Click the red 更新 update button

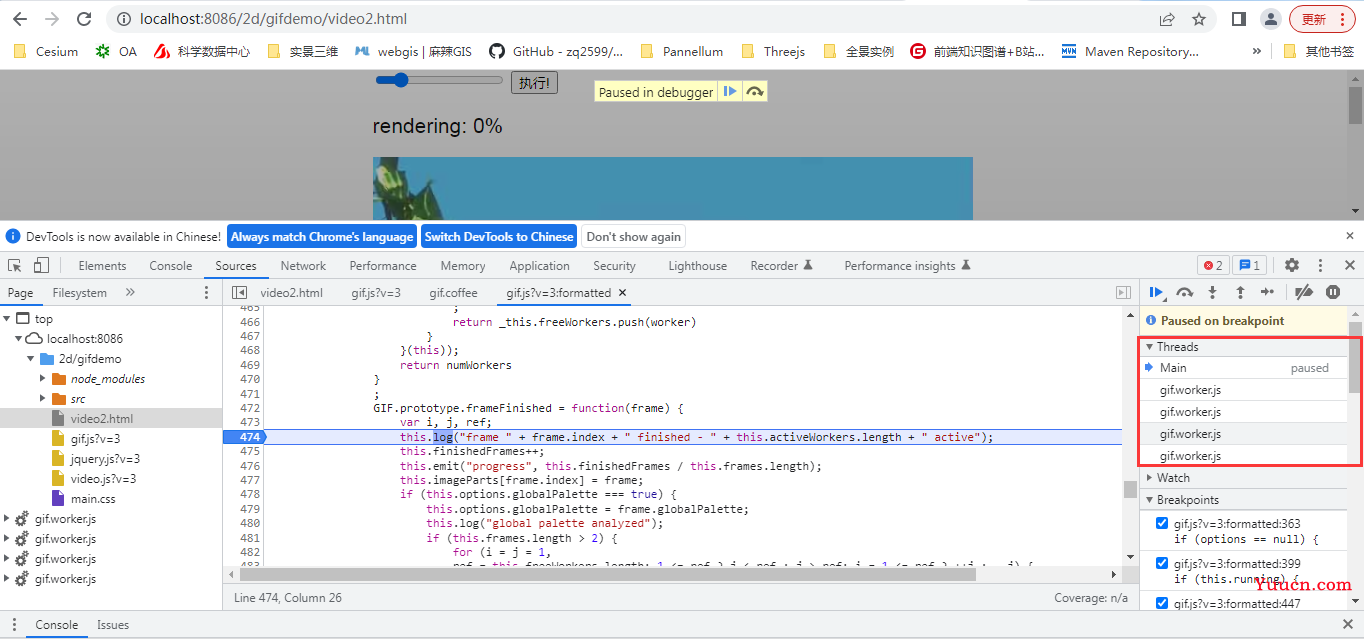1322,19
